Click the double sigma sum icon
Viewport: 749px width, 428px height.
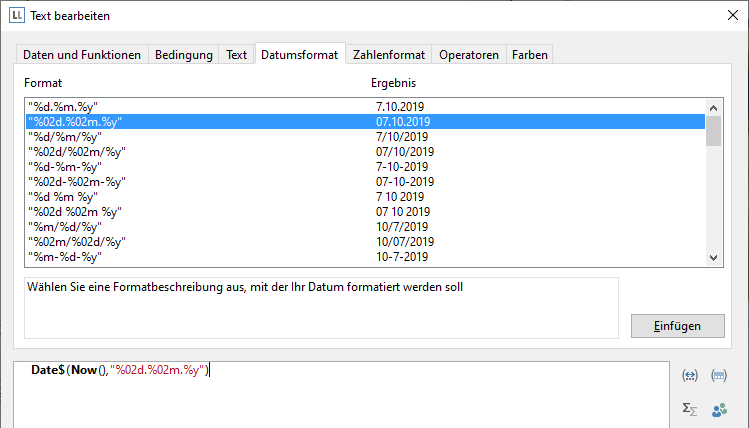pos(689,409)
